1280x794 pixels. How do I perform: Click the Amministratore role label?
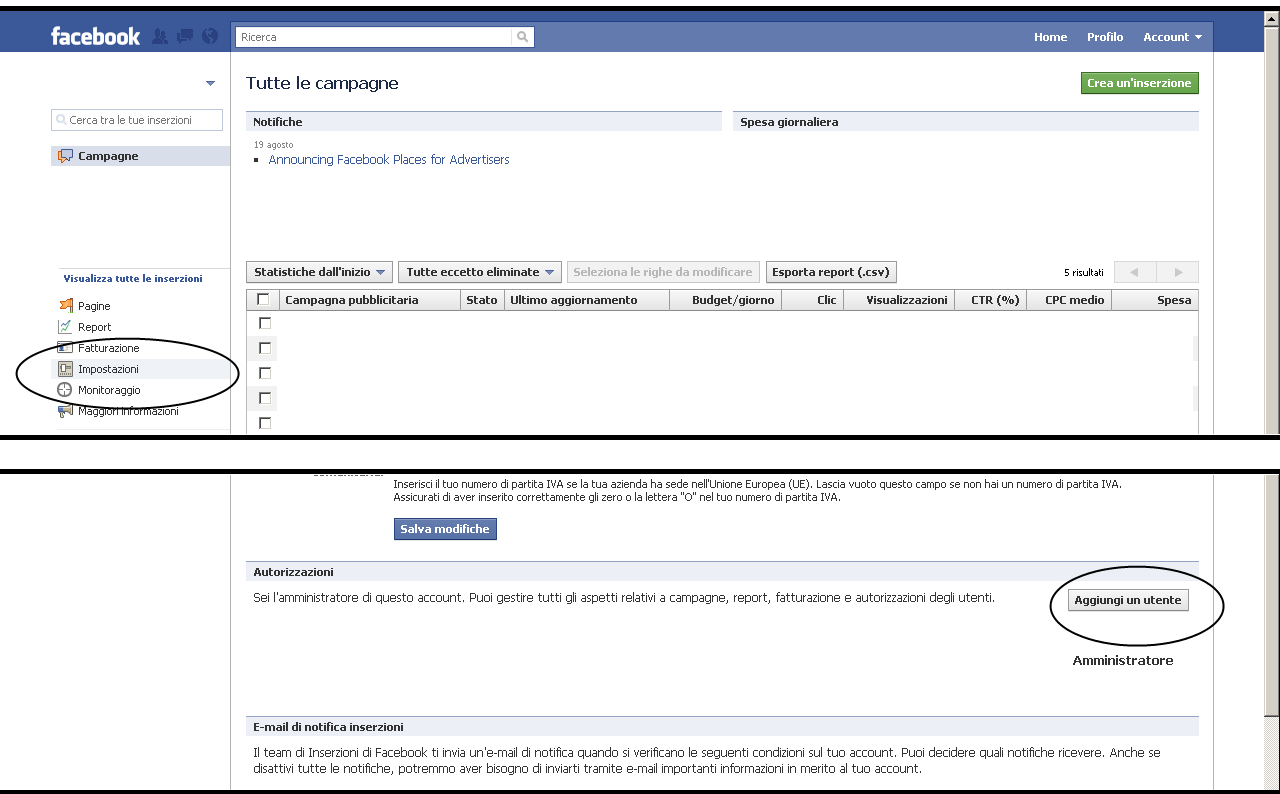pyautogui.click(x=1123, y=661)
